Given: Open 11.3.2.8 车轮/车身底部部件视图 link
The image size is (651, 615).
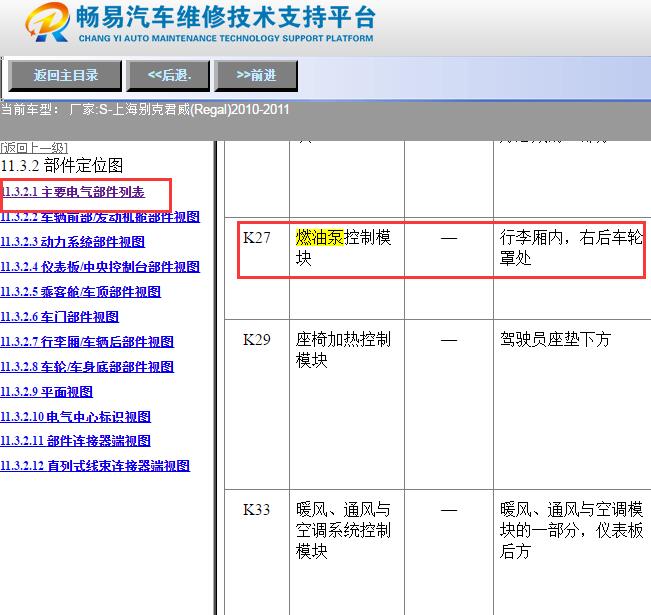Looking at the screenshot, I should pyautogui.click(x=87, y=367).
